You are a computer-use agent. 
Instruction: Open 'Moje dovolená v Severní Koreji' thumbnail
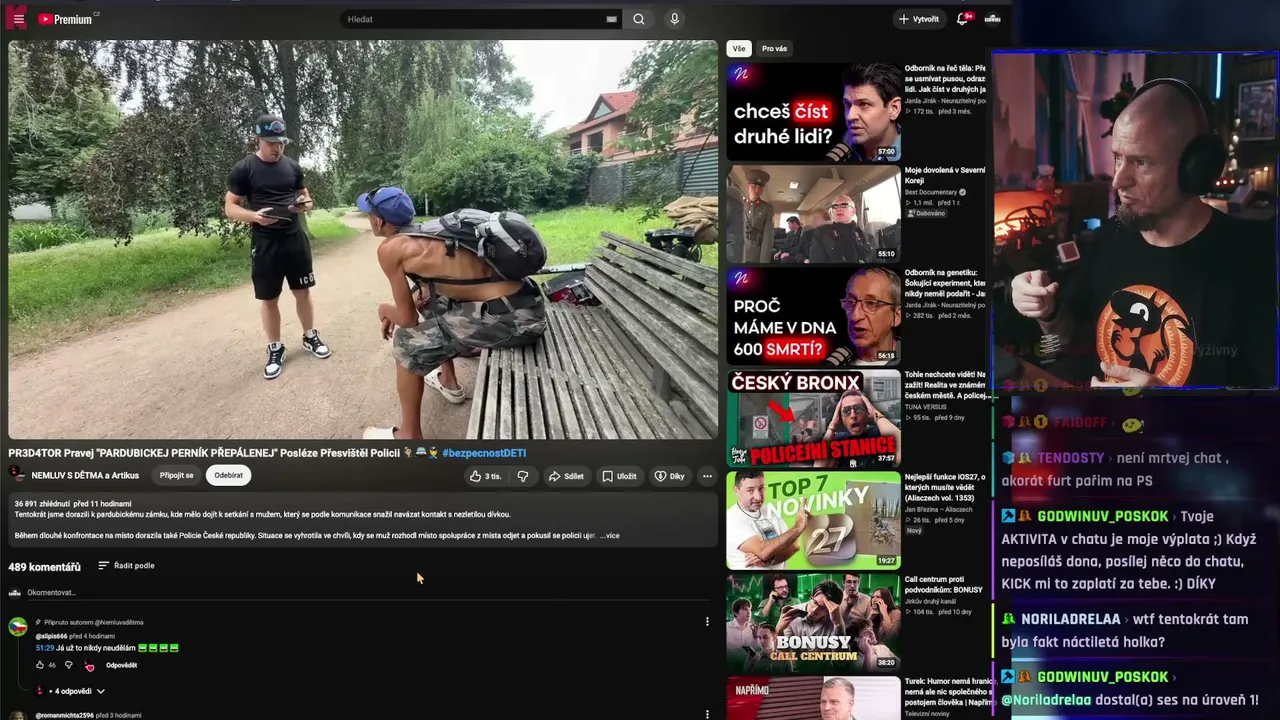click(x=814, y=214)
